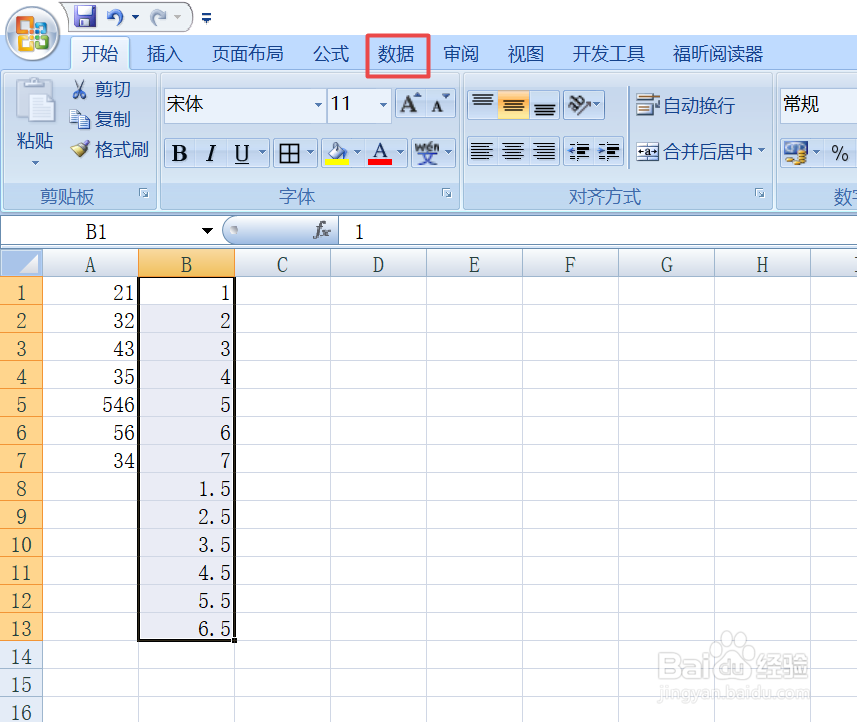The width and height of the screenshot is (857, 722).
Task: Open the font size dropdown 11
Action: [383, 104]
